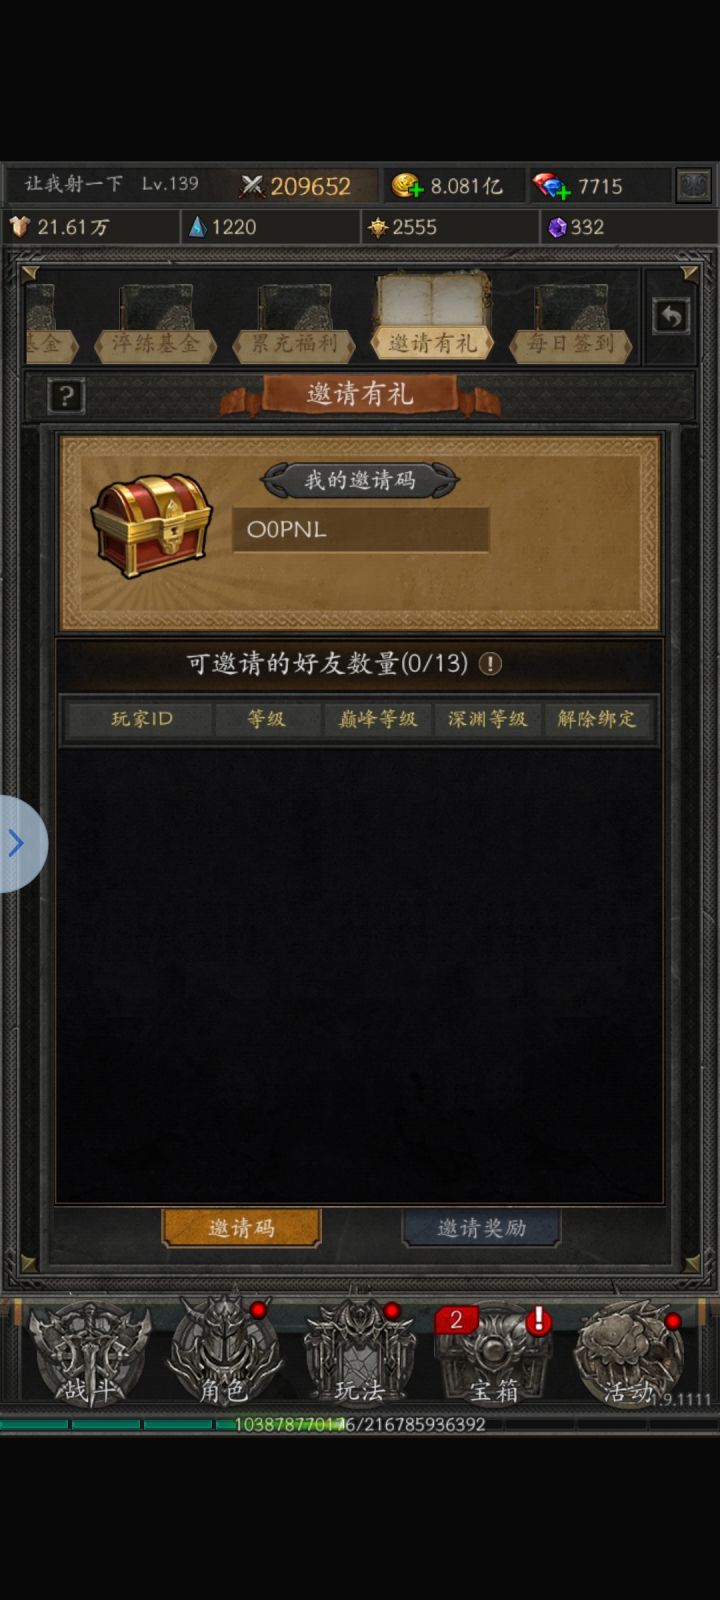Click the invite code field O0PNL
720x1600 pixels.
[x=360, y=530]
